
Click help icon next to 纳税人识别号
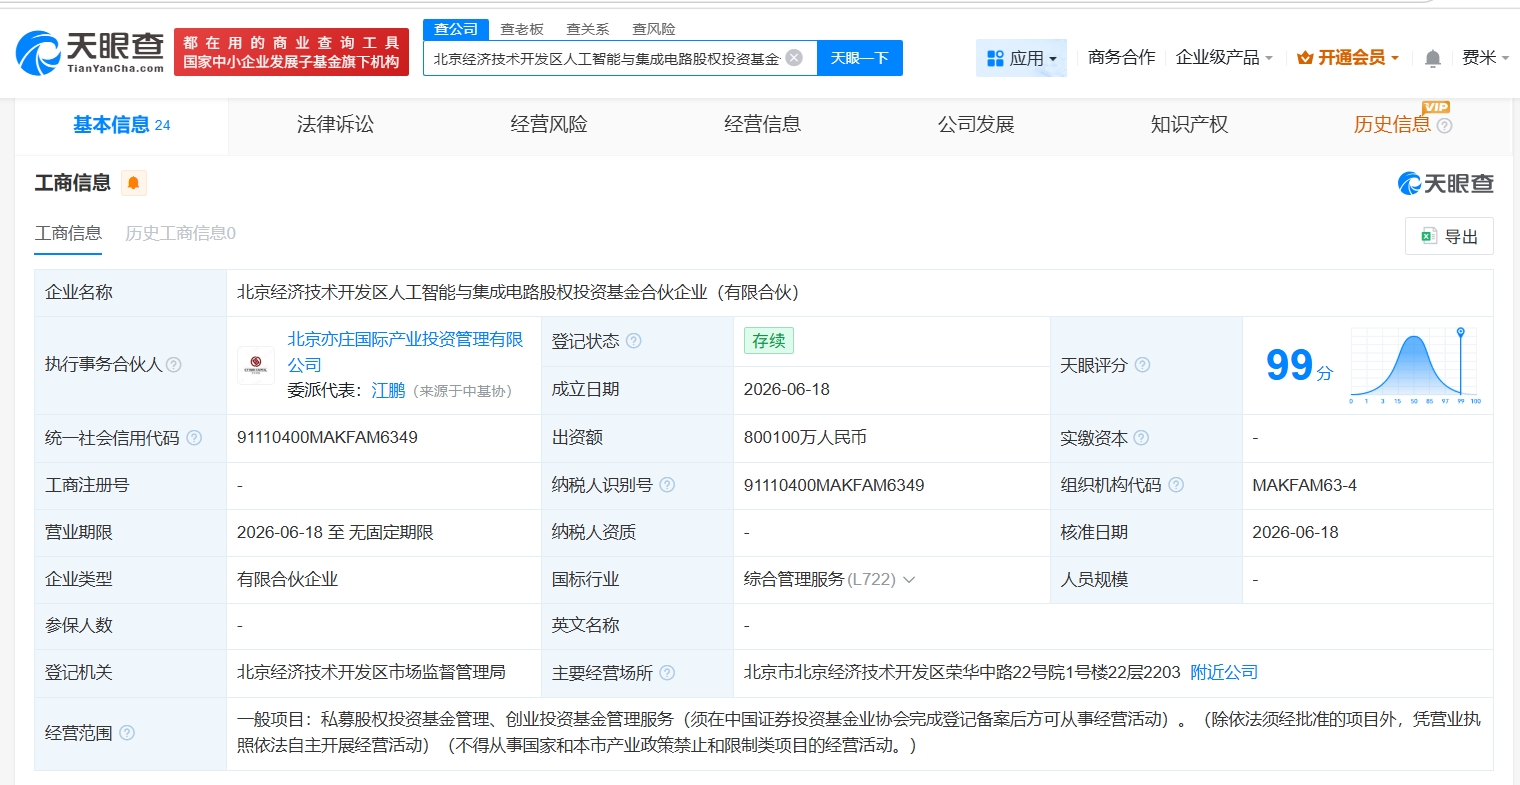pos(667,485)
